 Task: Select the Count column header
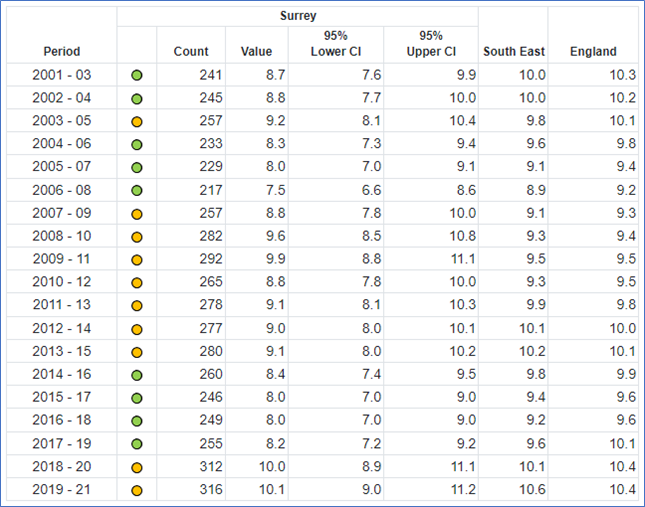[x=191, y=51]
